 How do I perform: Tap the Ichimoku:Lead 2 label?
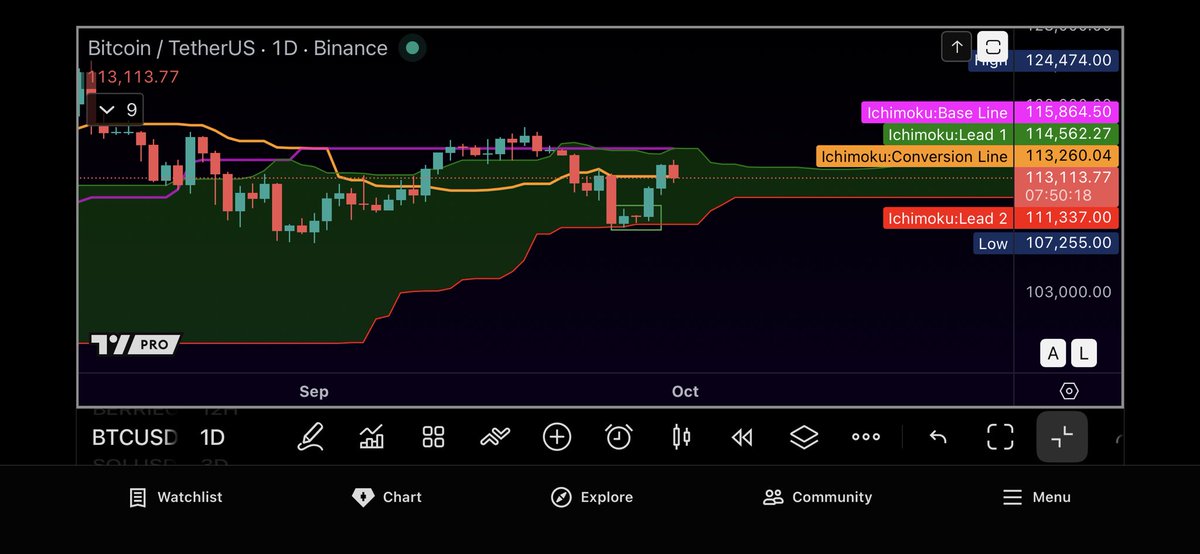coord(949,217)
